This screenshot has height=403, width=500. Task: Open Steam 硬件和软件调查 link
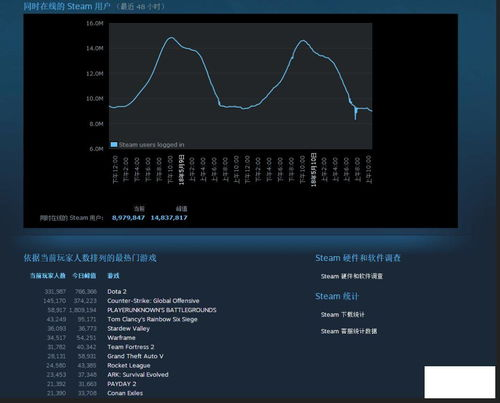[x=352, y=276]
